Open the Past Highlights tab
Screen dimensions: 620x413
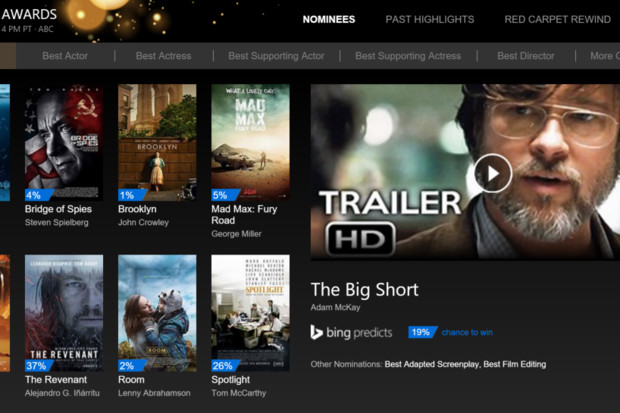point(430,19)
